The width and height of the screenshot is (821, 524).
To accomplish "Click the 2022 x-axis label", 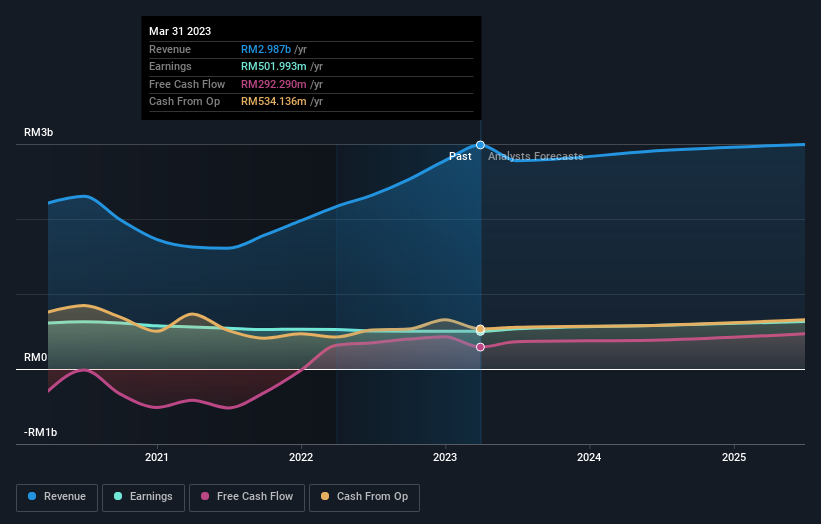I will coord(301,457).
